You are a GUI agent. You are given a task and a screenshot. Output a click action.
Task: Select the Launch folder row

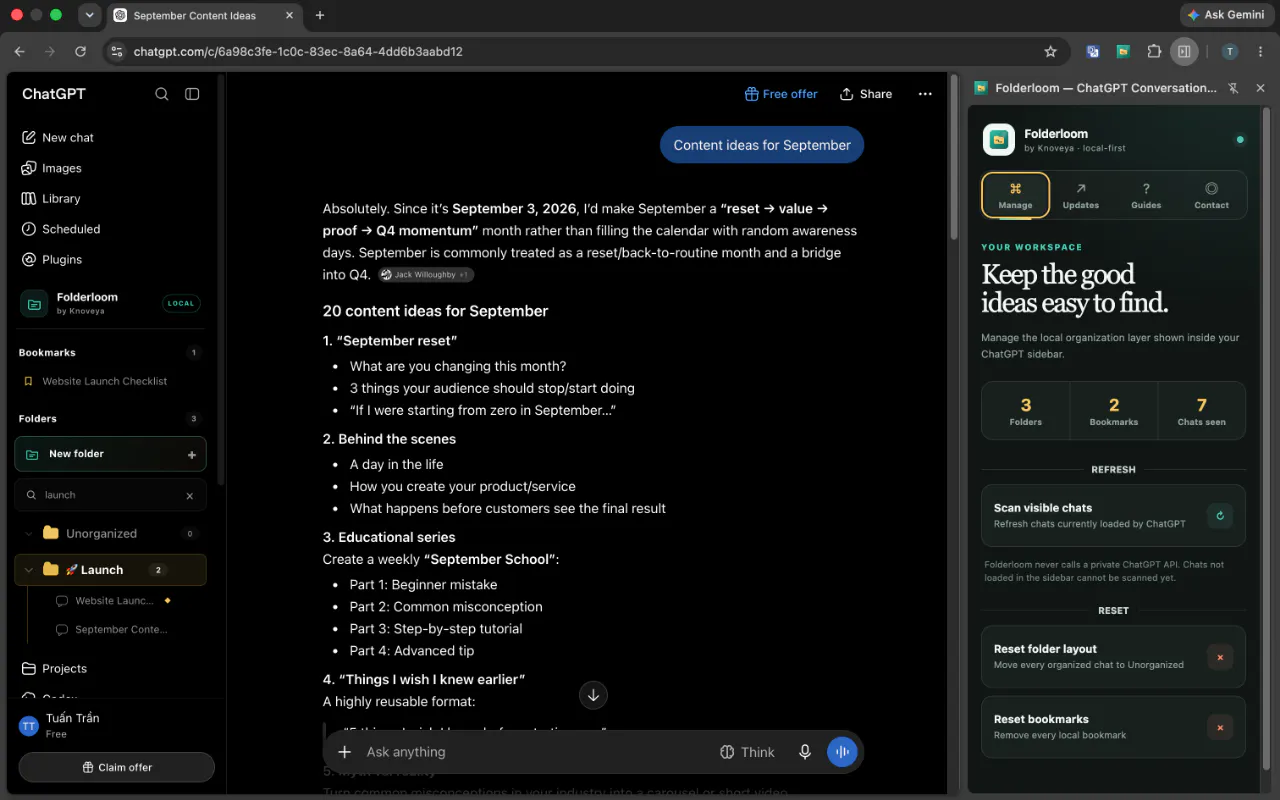coord(110,570)
